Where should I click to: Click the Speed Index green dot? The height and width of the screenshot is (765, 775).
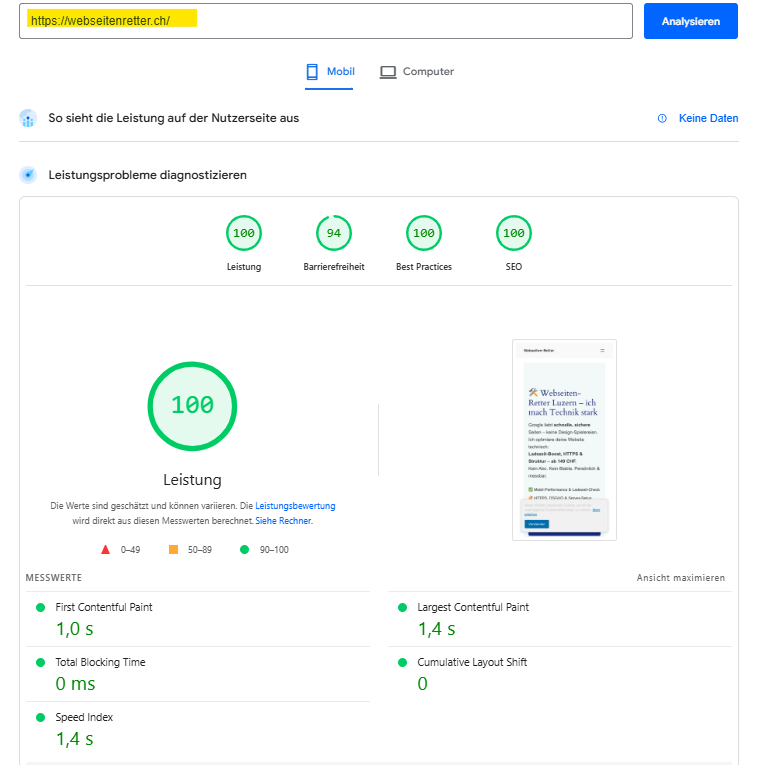pos(41,717)
